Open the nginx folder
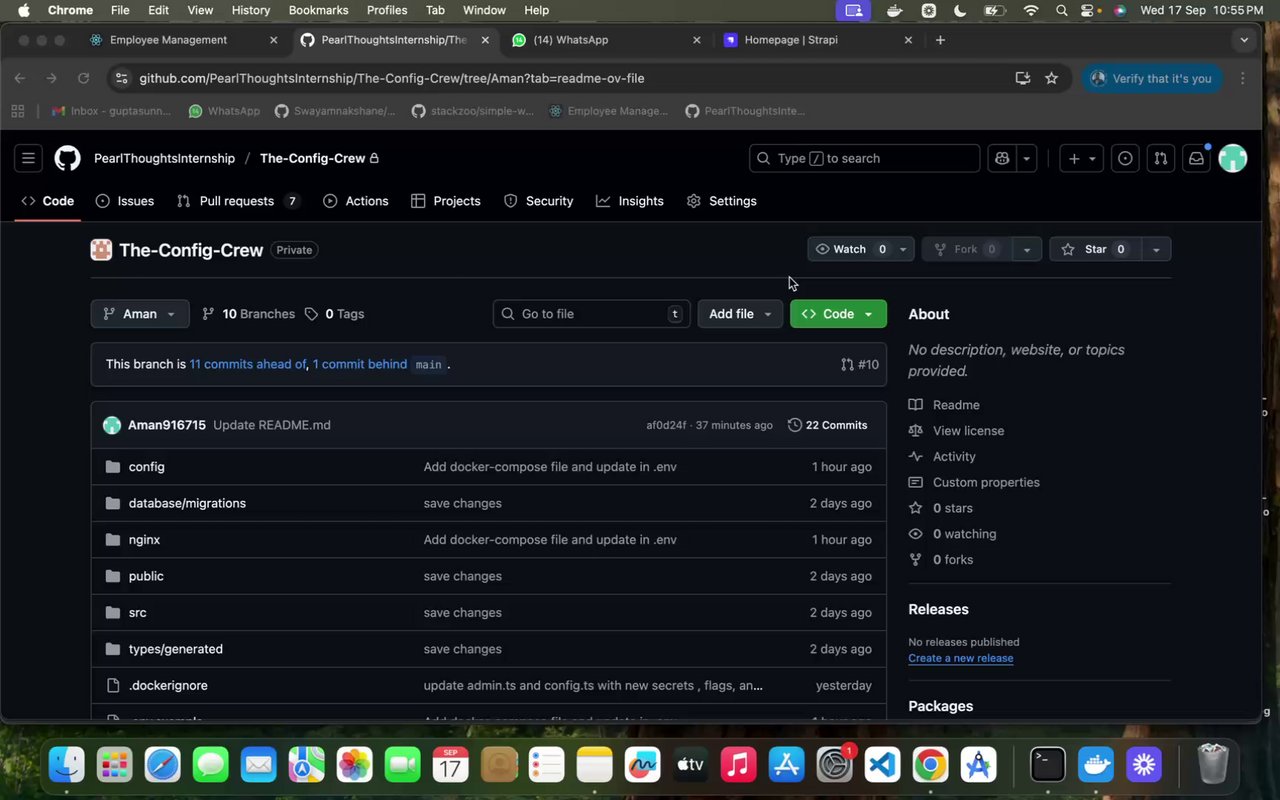 click(x=145, y=540)
